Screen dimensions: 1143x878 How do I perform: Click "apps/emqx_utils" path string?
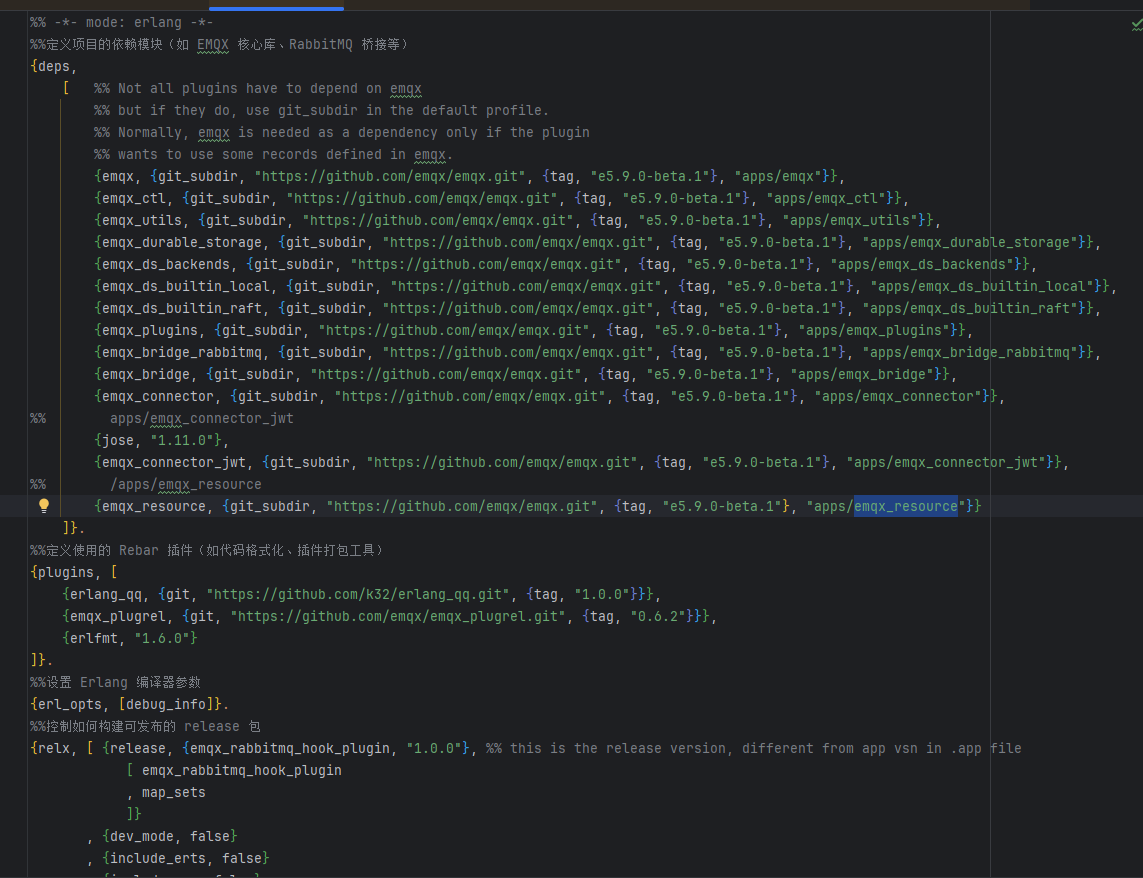click(851, 220)
